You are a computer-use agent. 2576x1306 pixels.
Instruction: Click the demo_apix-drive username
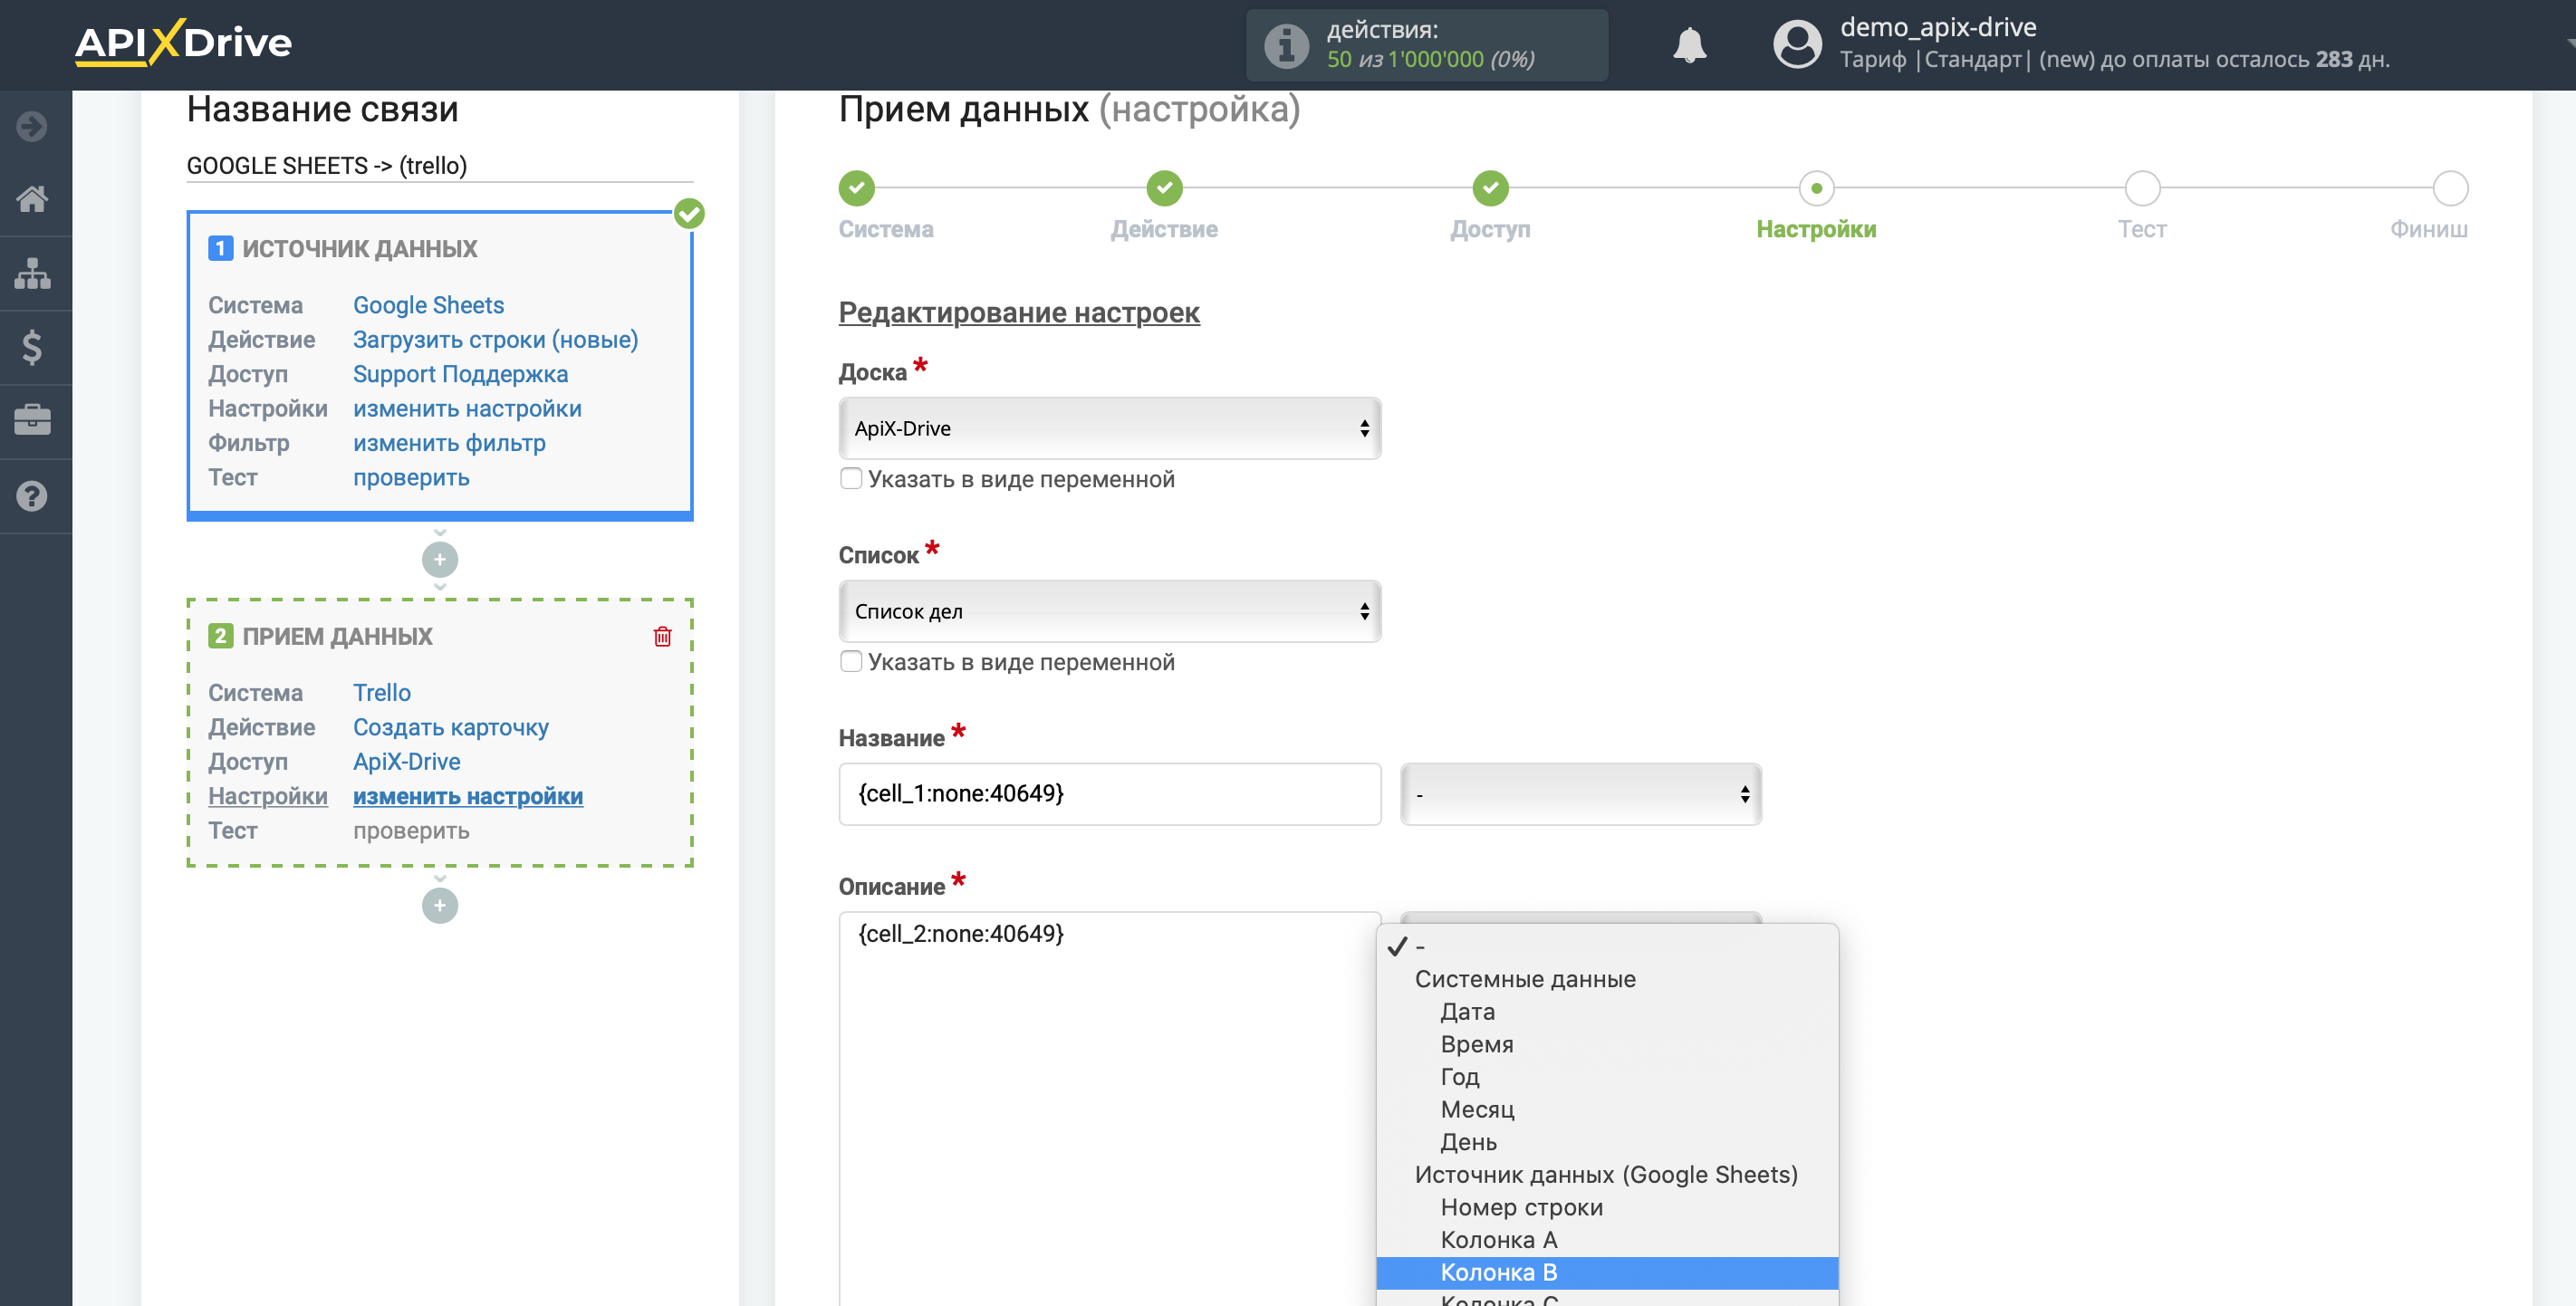[x=1937, y=27]
